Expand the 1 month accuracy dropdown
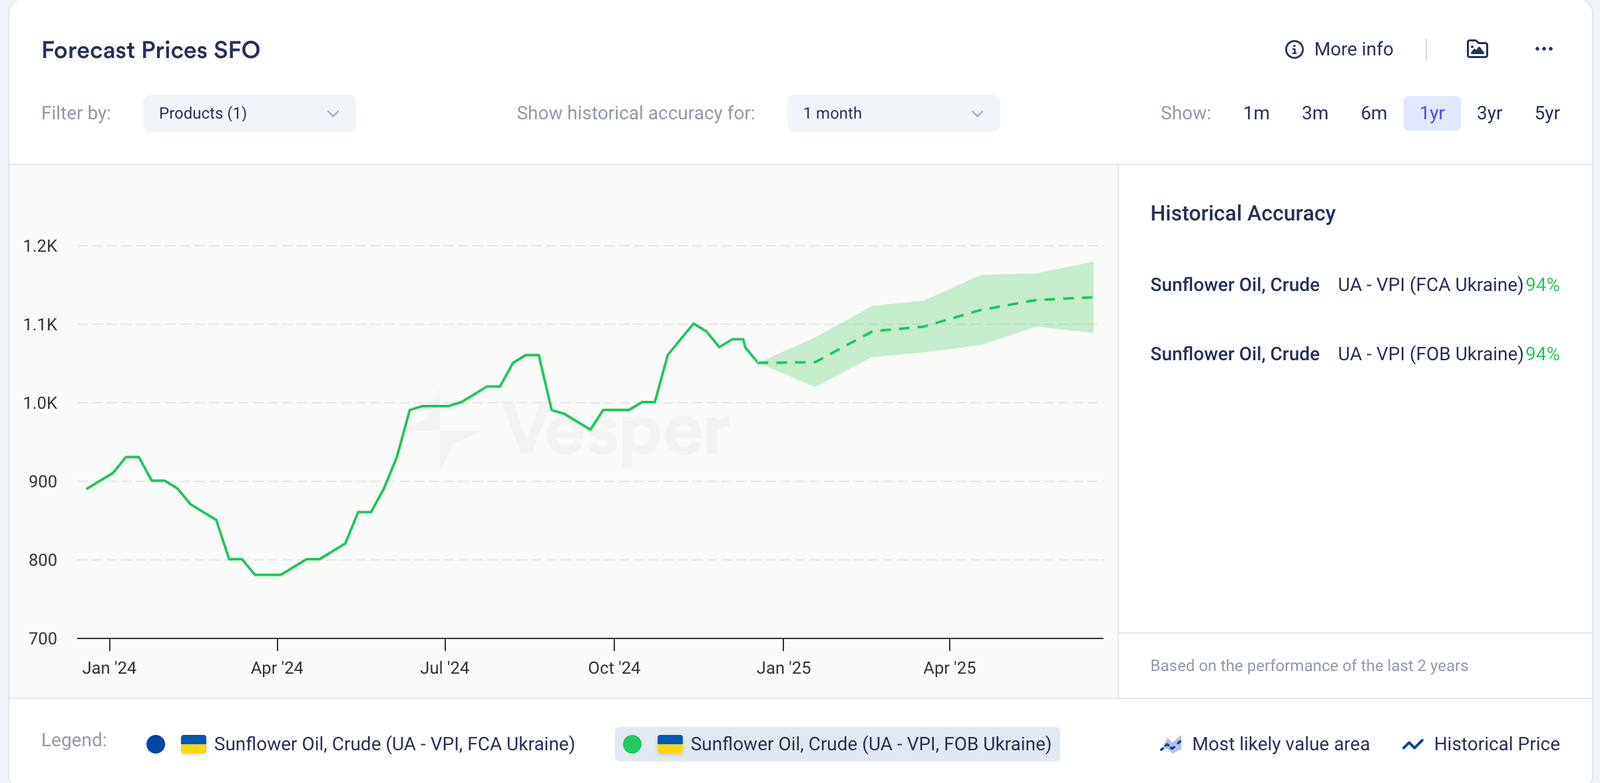 point(892,113)
